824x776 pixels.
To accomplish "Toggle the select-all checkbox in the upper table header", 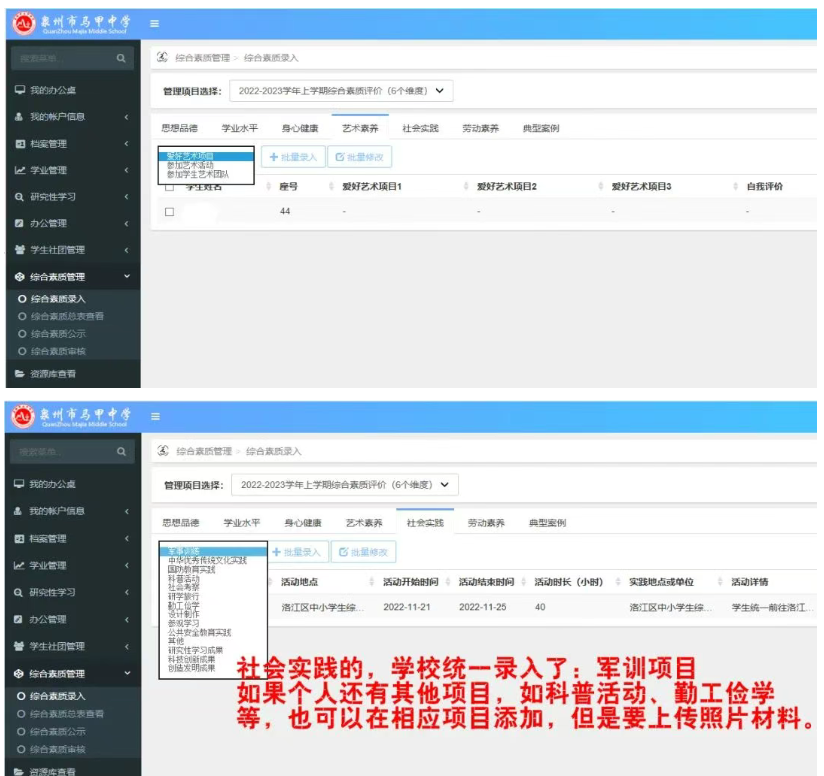I will (x=169, y=187).
